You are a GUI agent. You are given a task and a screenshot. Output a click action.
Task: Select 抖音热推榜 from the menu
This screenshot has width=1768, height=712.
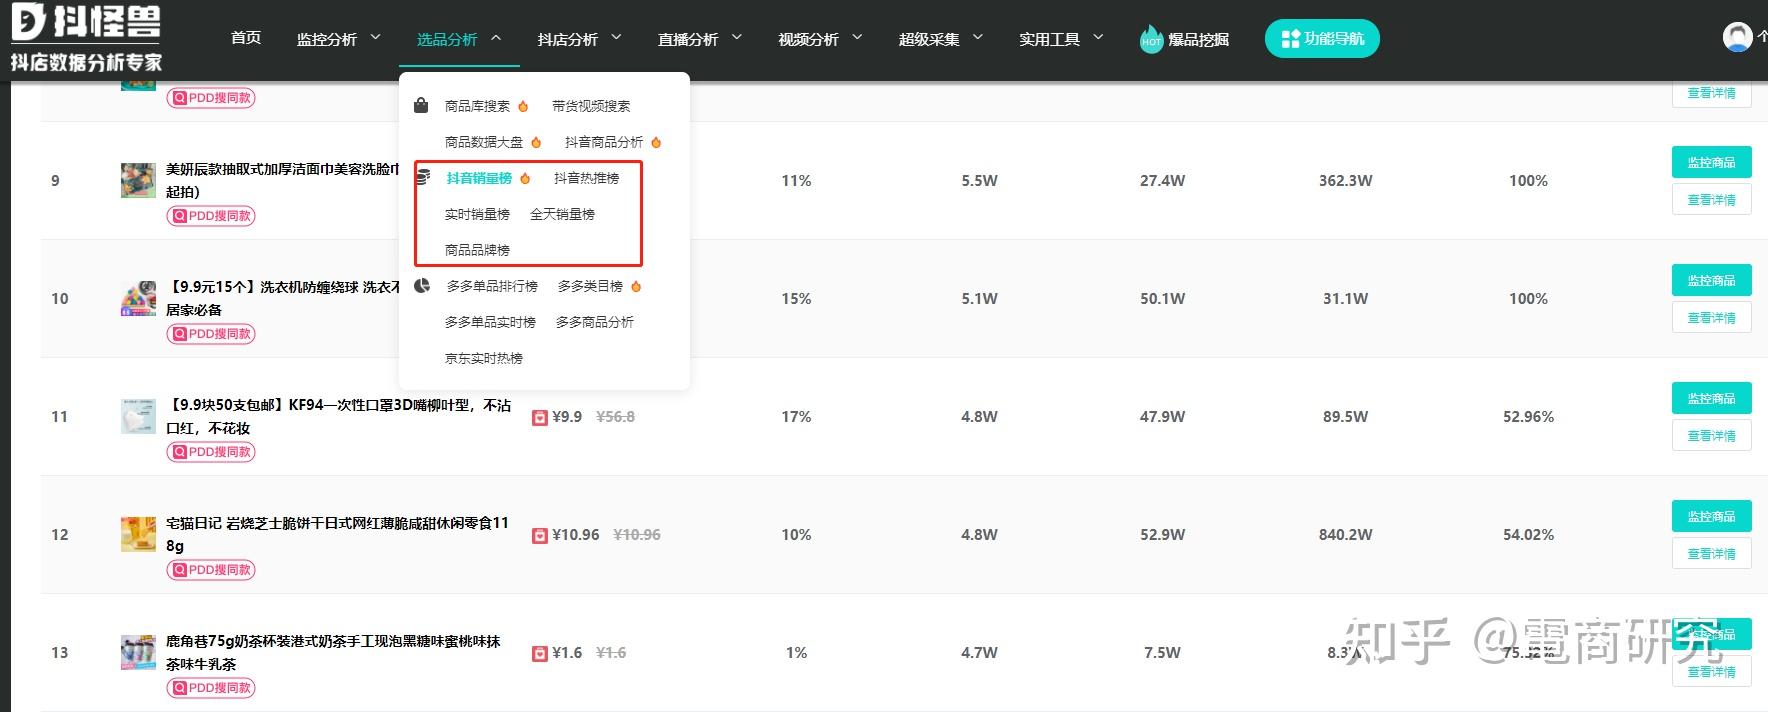[586, 178]
